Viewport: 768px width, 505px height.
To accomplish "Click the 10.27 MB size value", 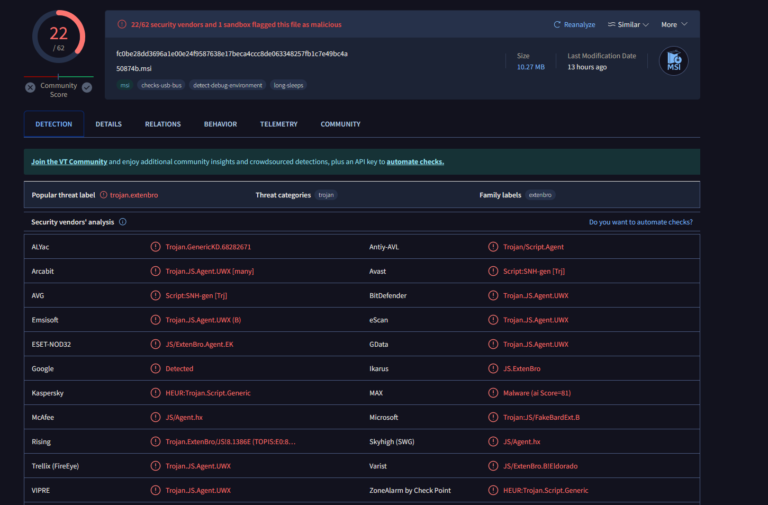I will (530, 67).
